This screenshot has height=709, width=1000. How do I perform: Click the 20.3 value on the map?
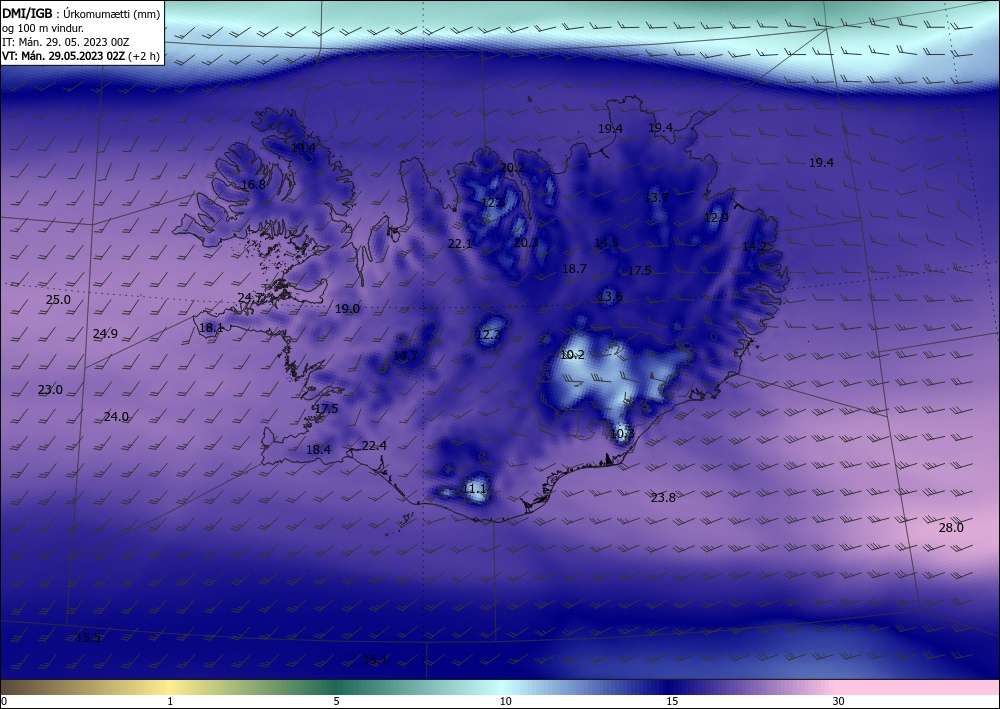pyautogui.click(x=526, y=242)
